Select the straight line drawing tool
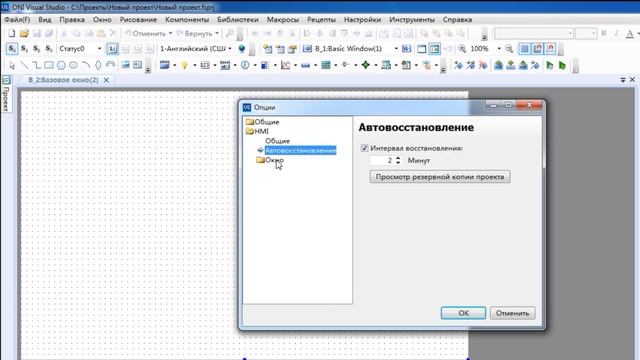 click(x=24, y=65)
